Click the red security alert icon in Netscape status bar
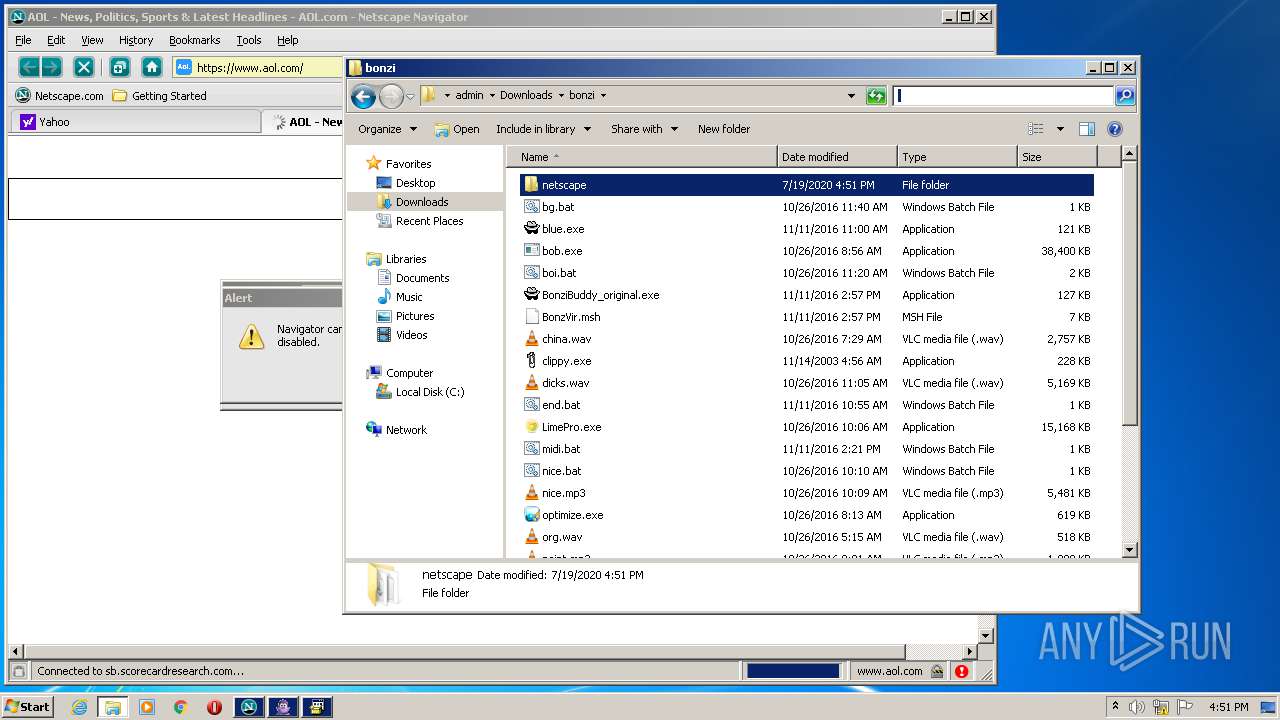Screen dimensions: 1280x720 (961, 671)
